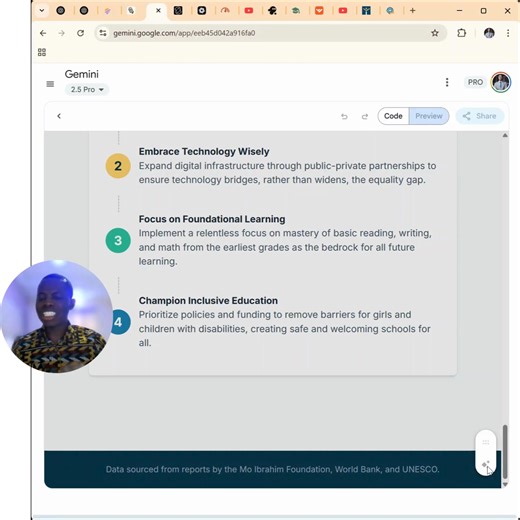Click the green step 3 circle
The width and height of the screenshot is (520, 520).
pos(118,240)
